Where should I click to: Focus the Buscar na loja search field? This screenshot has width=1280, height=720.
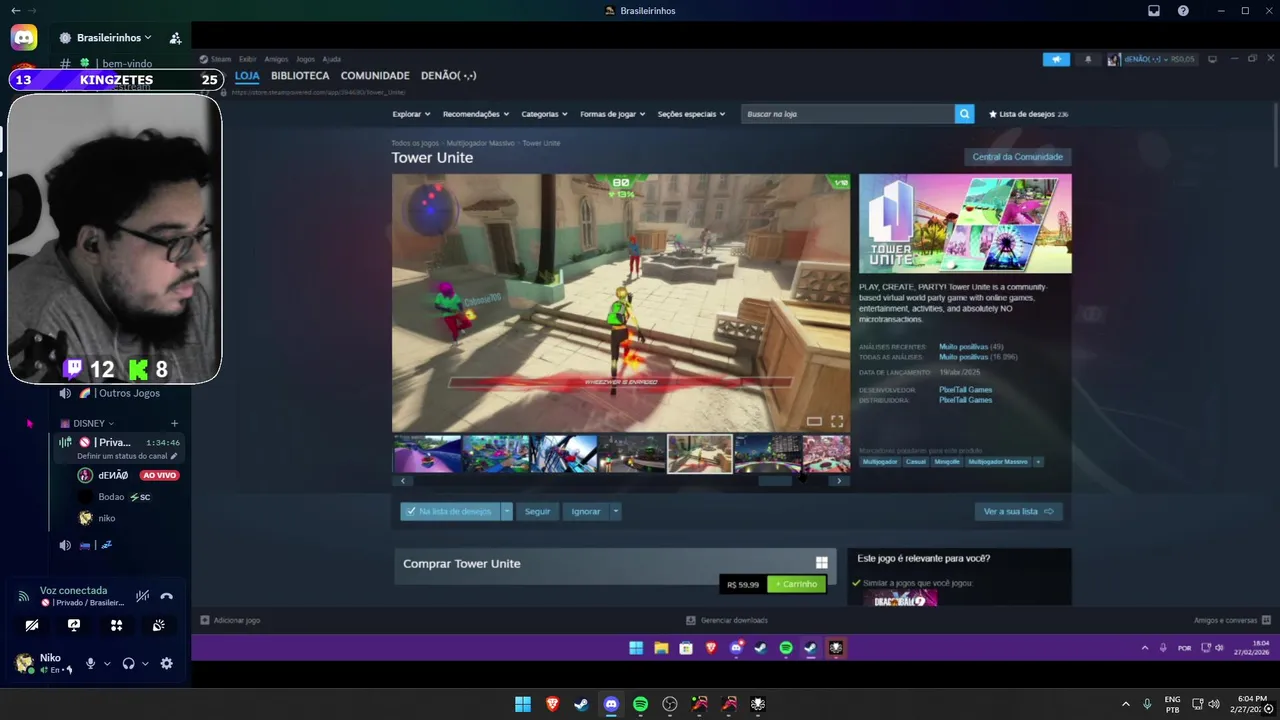pyautogui.click(x=848, y=114)
